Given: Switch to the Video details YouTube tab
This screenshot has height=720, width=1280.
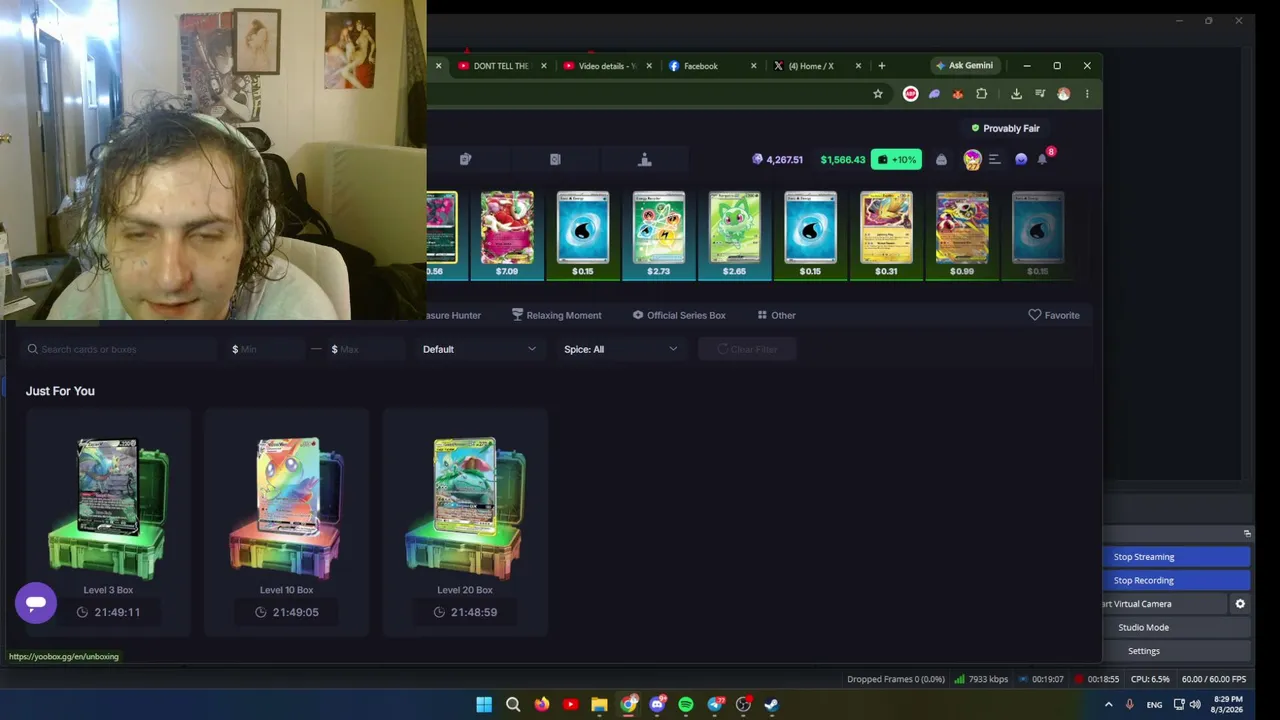Looking at the screenshot, I should click(x=606, y=66).
